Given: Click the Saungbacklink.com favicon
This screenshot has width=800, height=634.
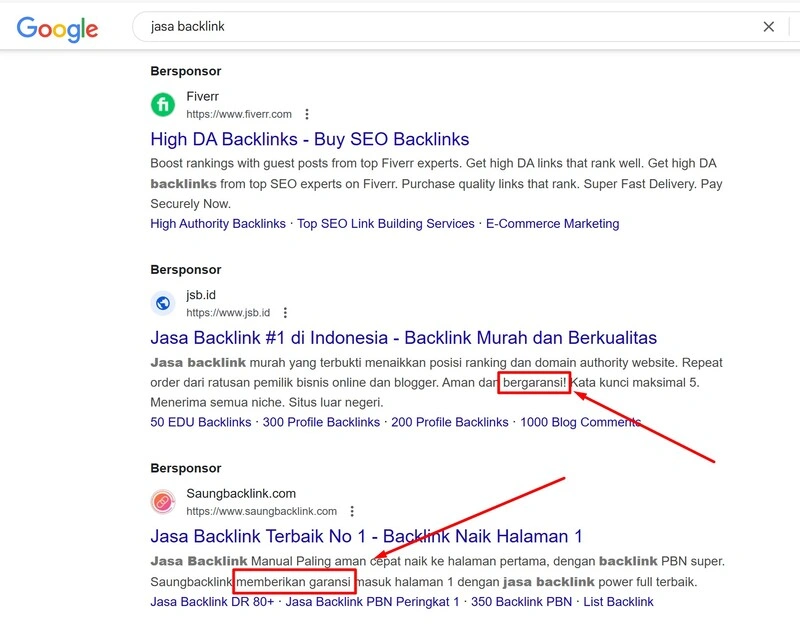Looking at the screenshot, I should click(163, 501).
